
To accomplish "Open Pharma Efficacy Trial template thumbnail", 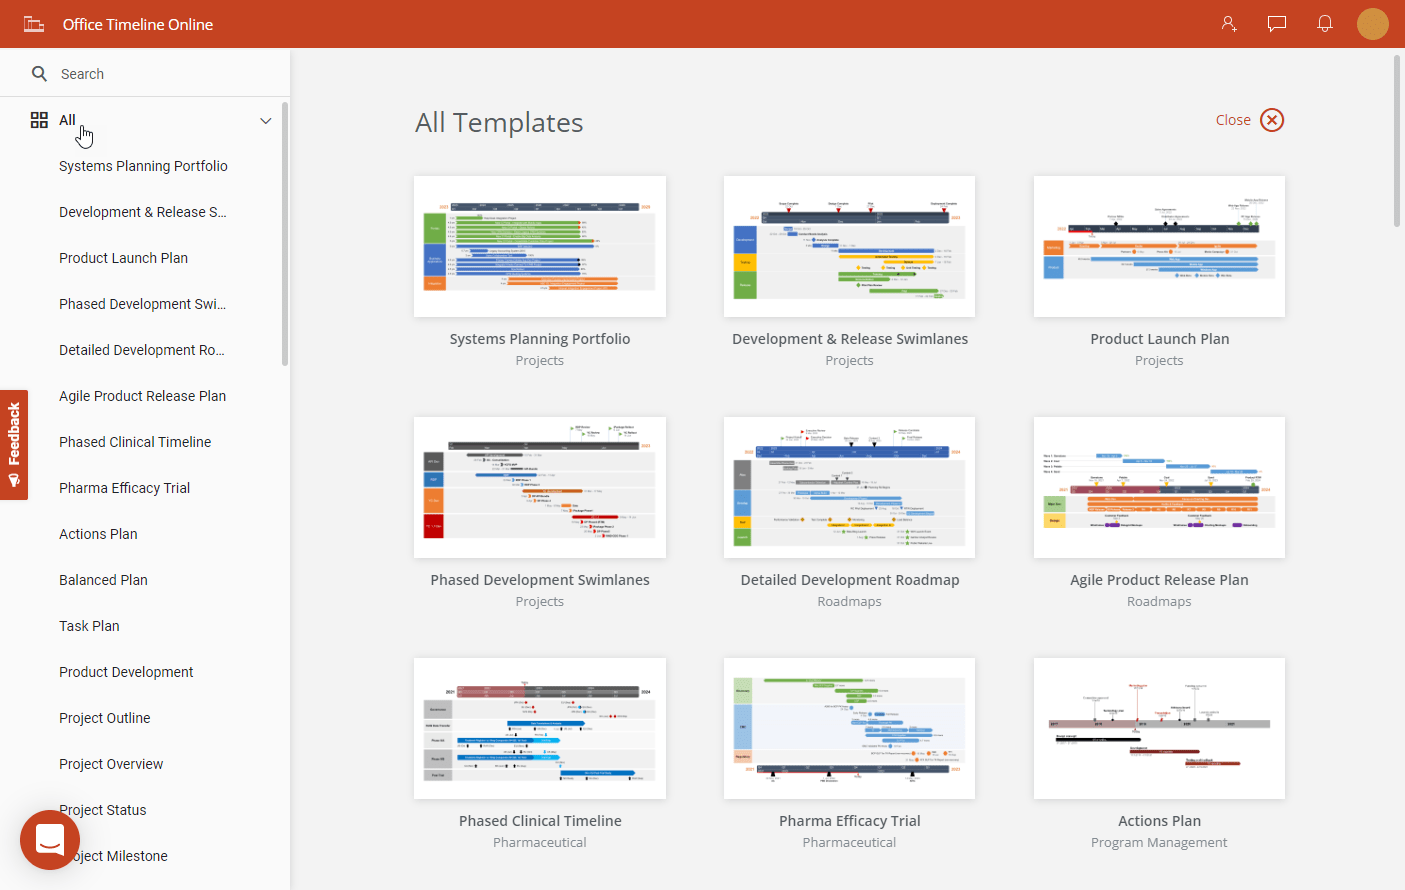I will pos(850,729).
